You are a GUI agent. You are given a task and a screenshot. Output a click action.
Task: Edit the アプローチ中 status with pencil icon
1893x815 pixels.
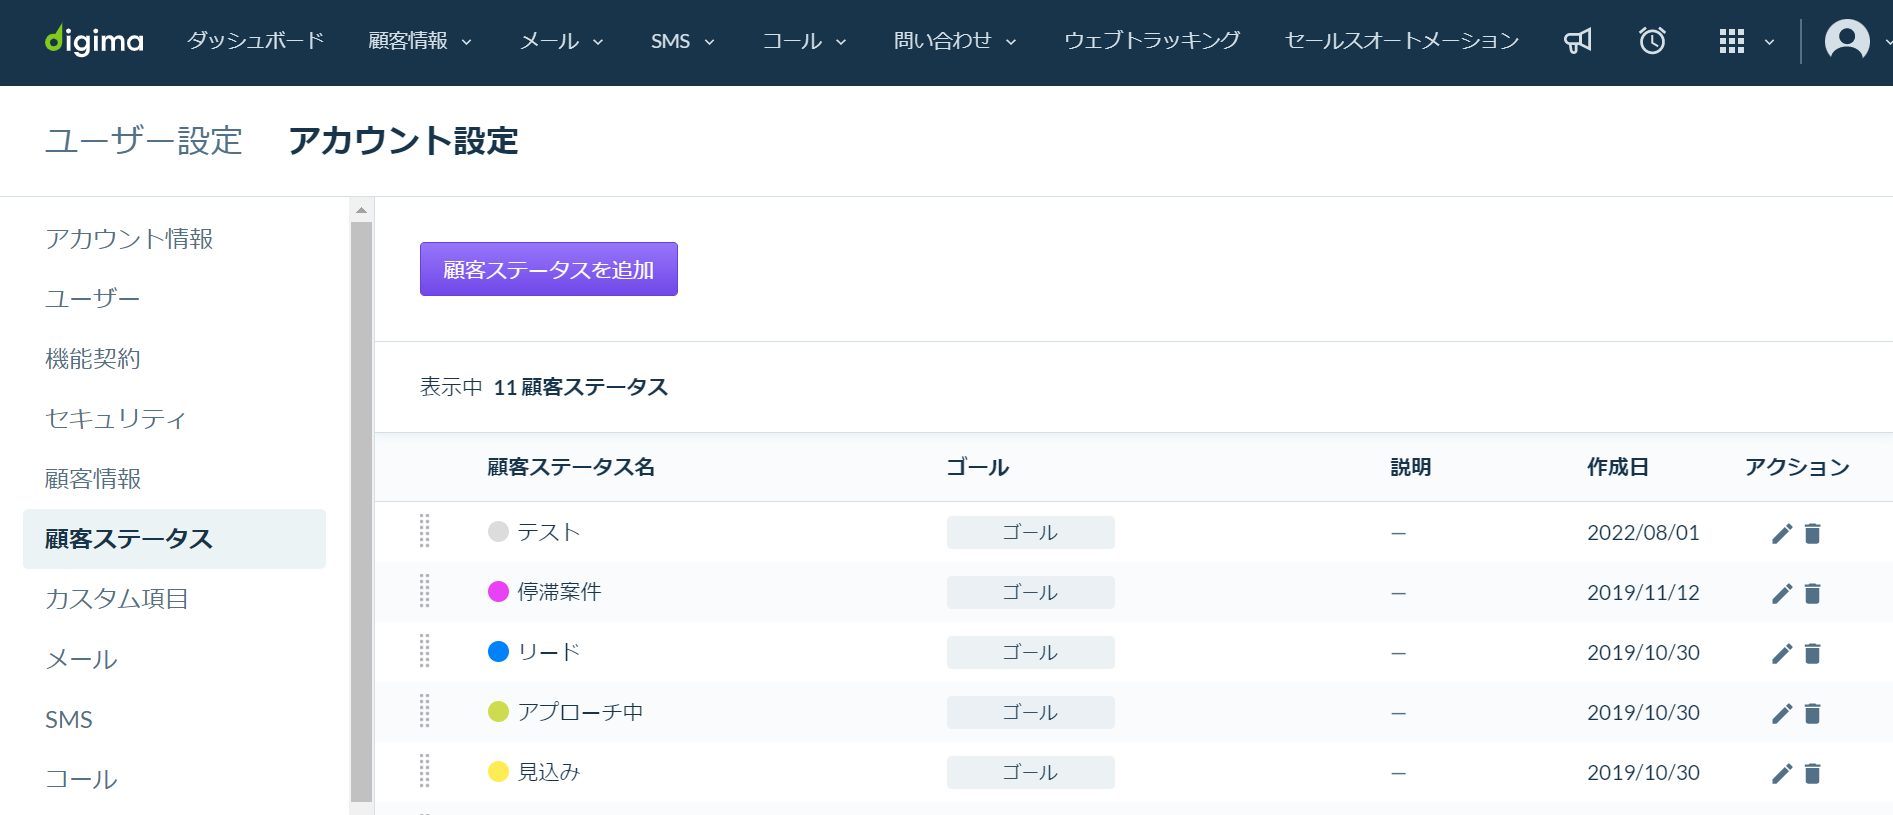point(1781,713)
